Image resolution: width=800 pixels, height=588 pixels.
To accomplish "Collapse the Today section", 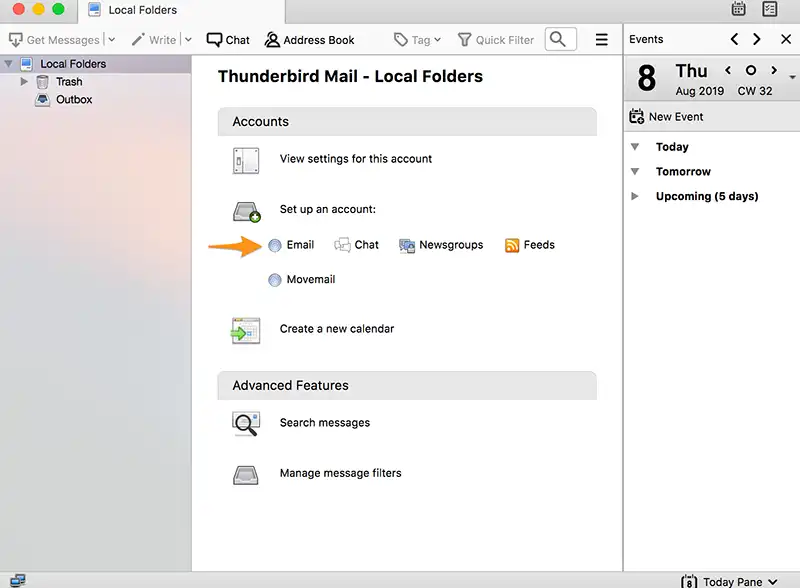I will click(635, 147).
